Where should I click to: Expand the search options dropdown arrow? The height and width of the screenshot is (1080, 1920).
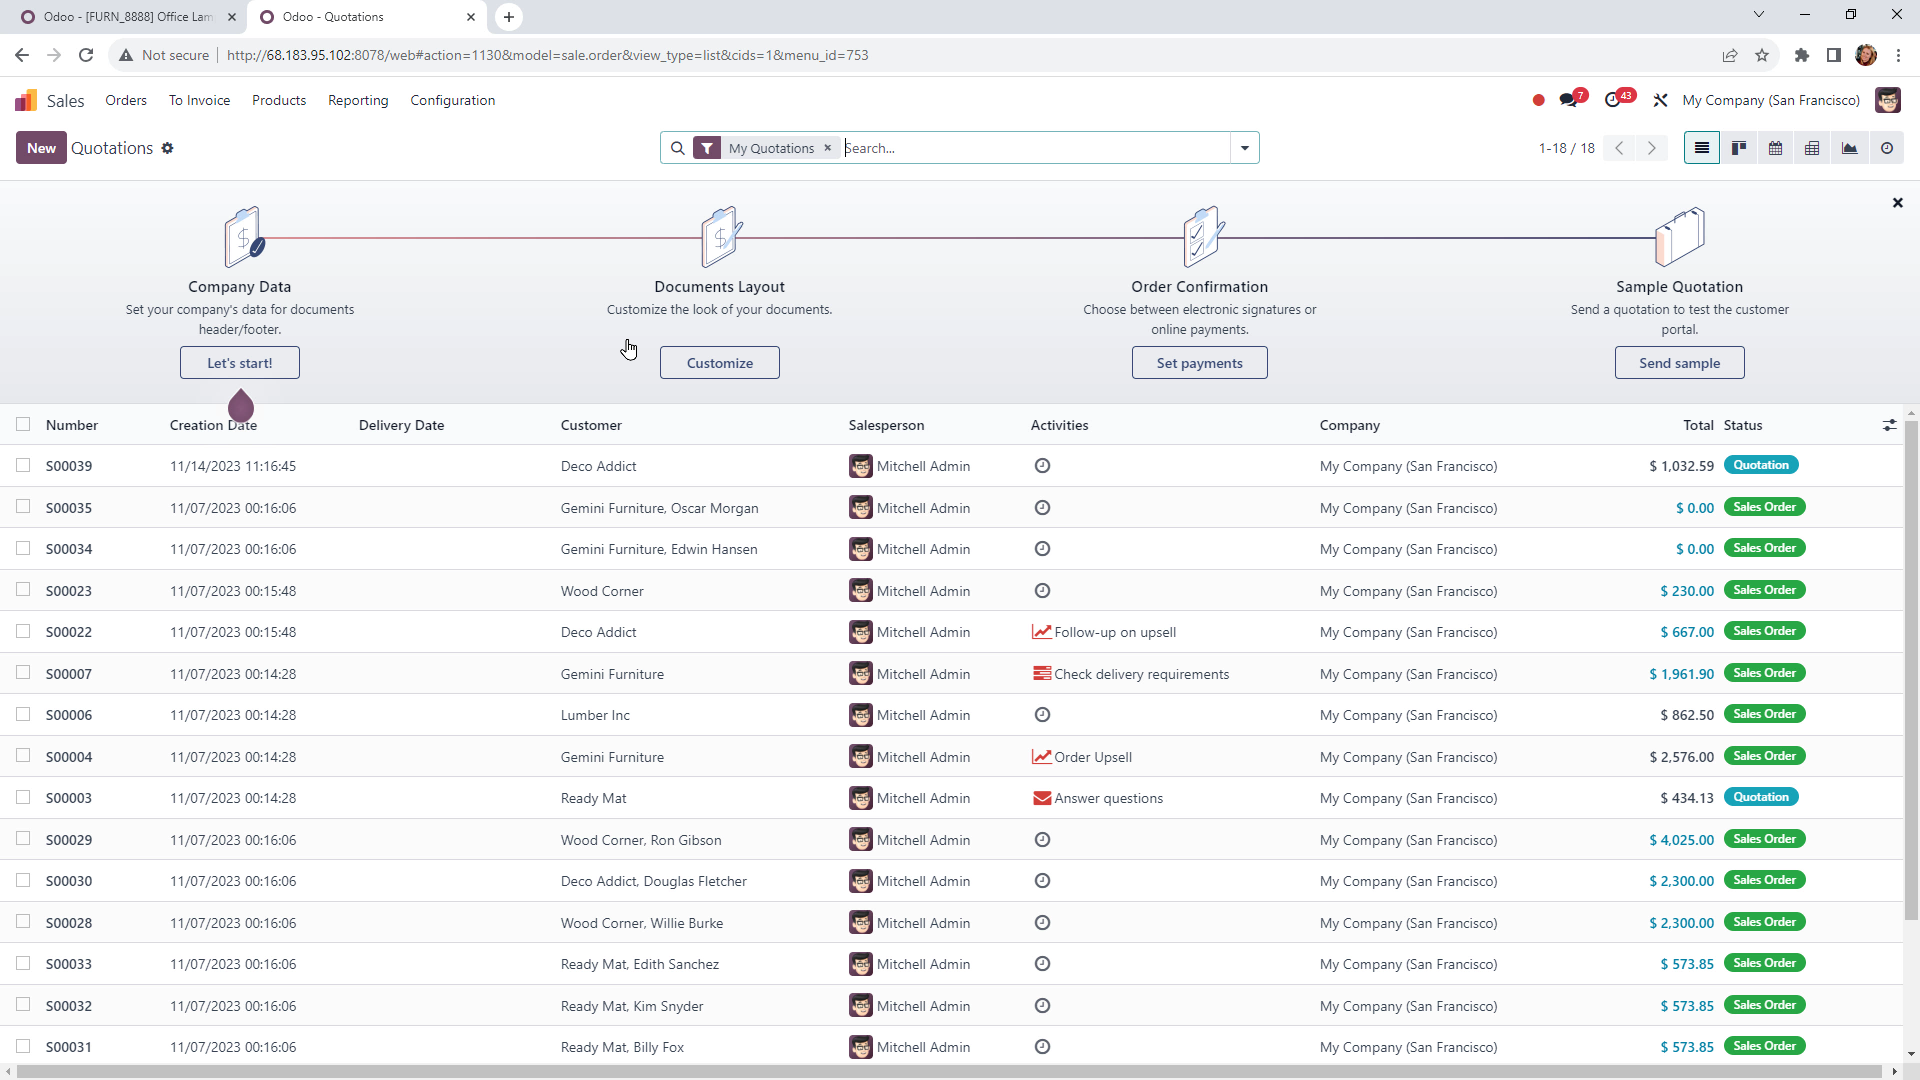[x=1244, y=148]
